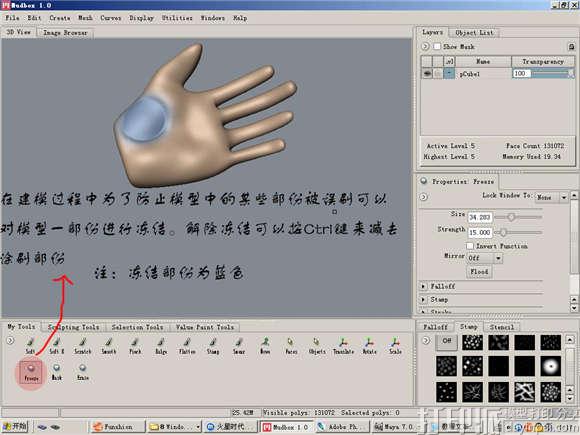
Task: Open the File menu
Action: tap(12, 18)
